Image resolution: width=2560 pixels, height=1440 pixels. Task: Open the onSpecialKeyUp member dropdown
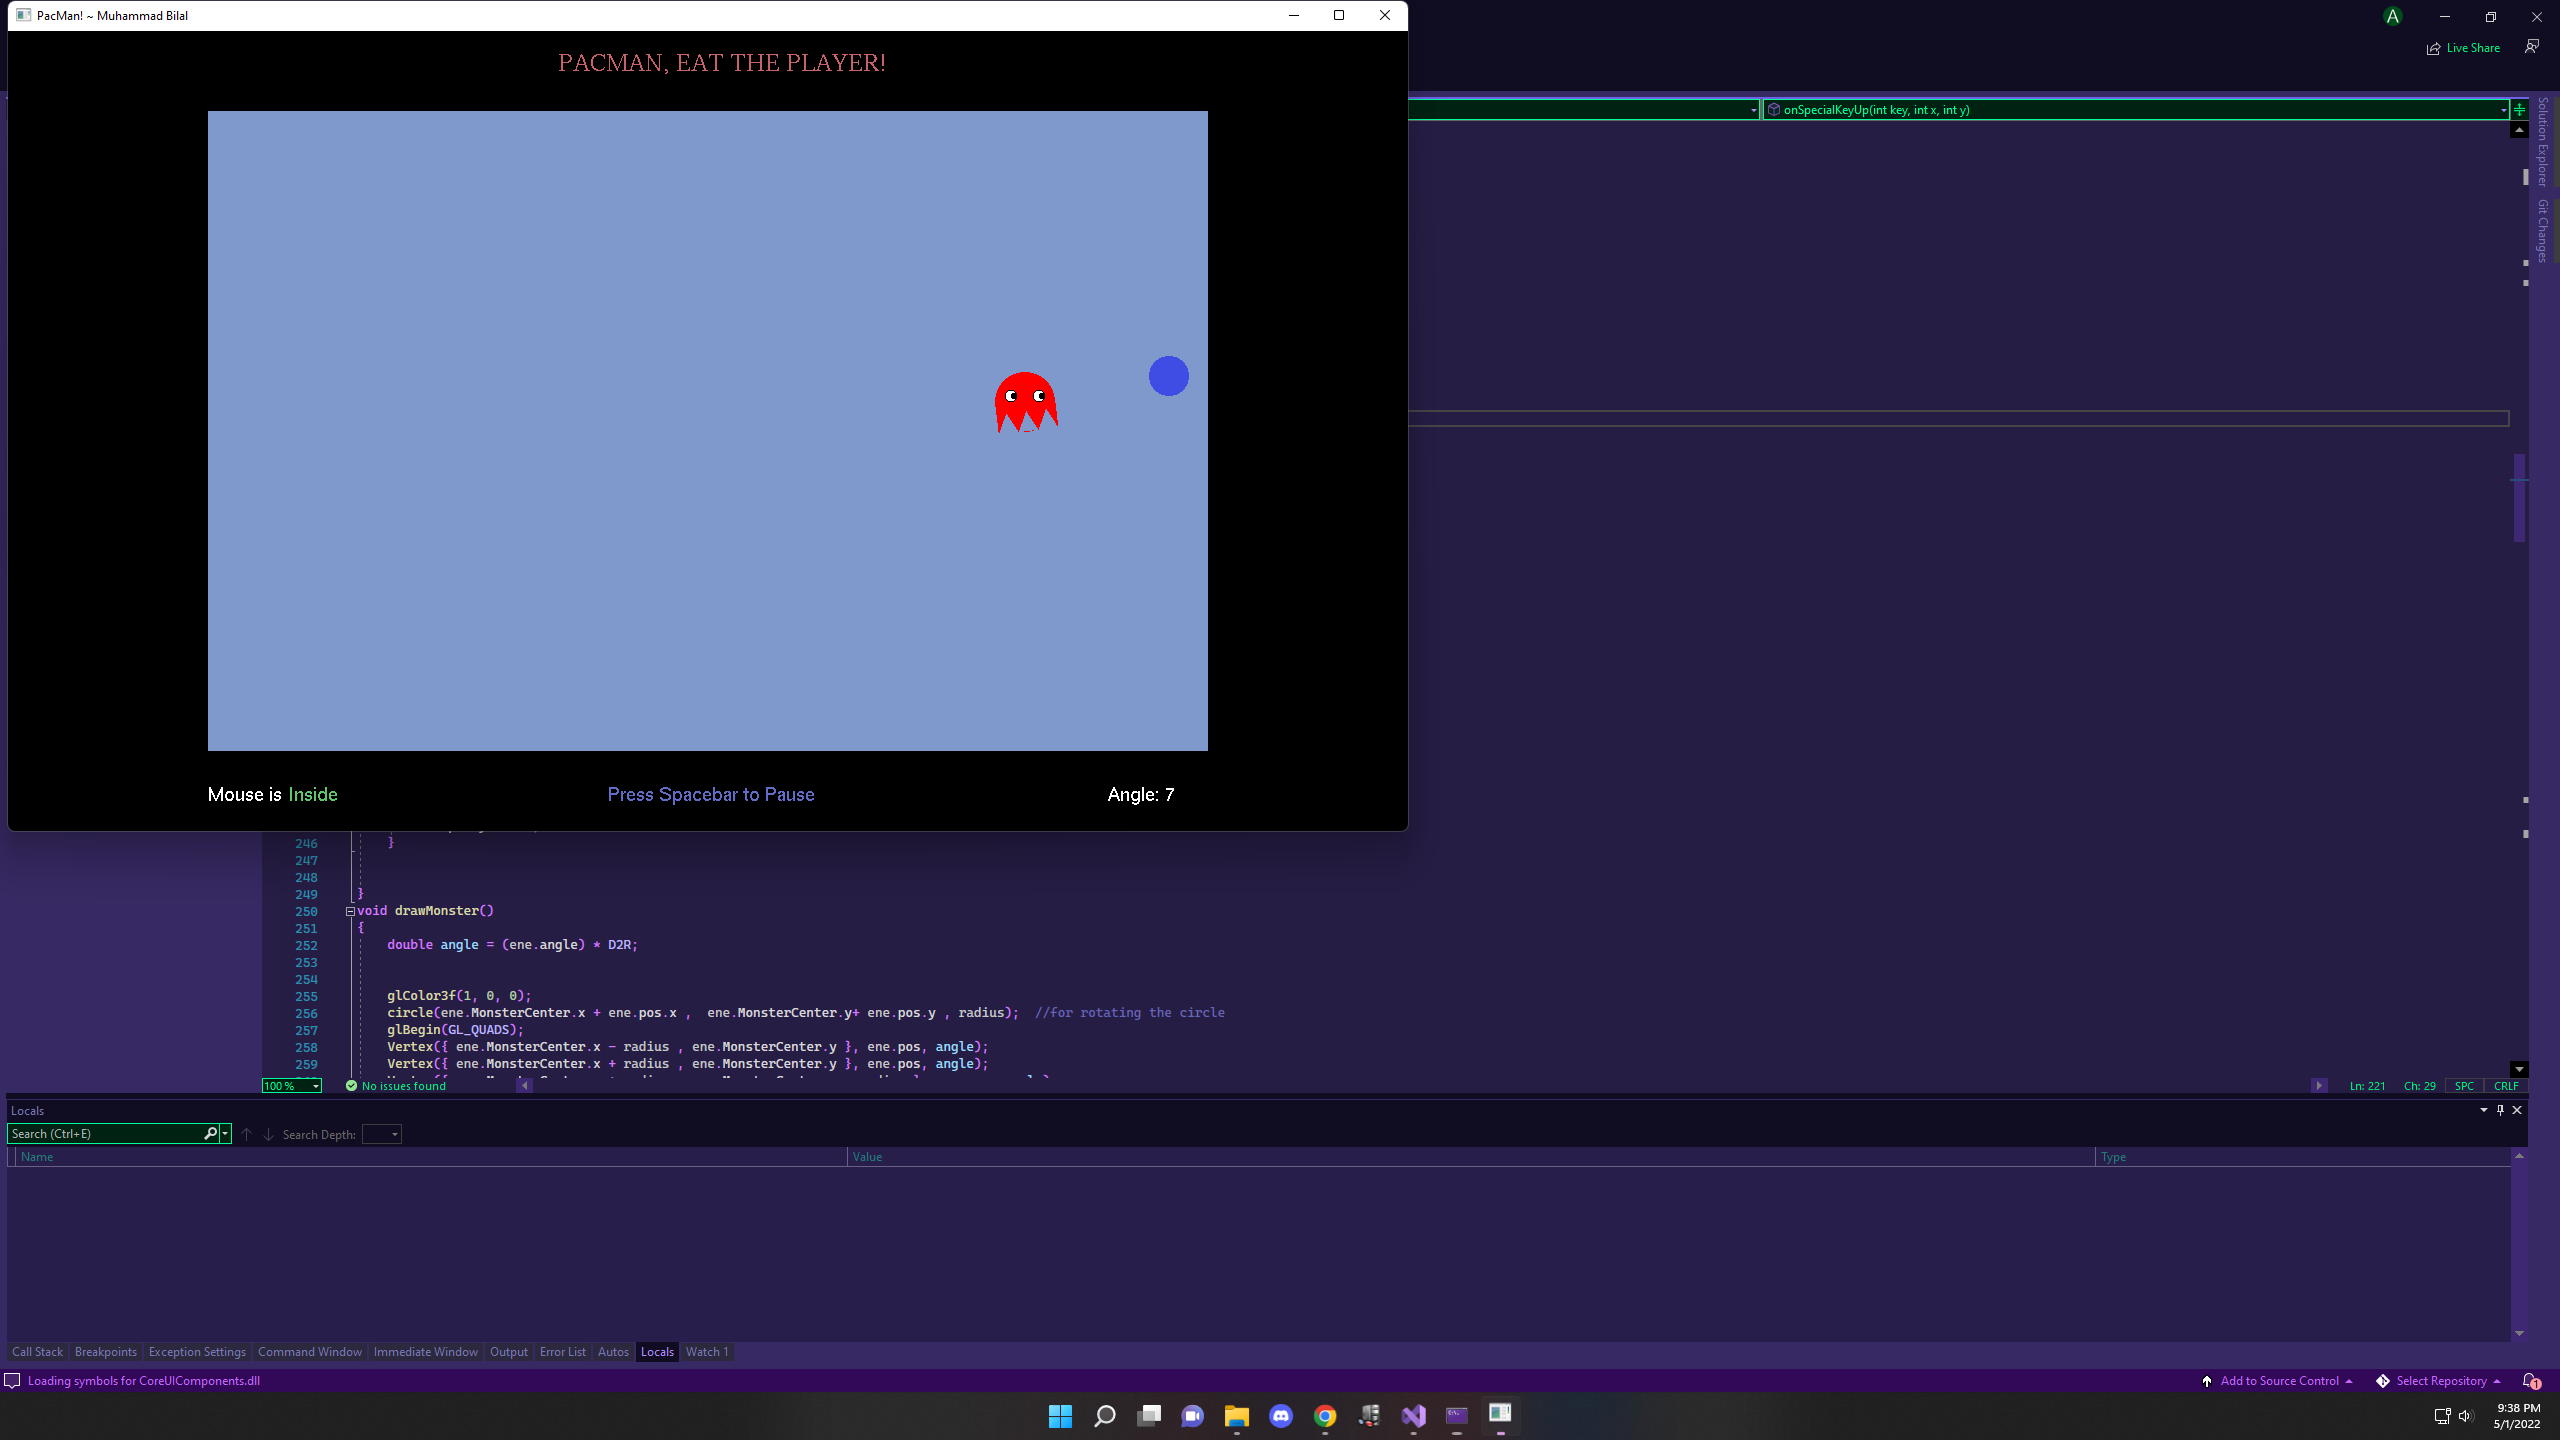[x=2136, y=110]
